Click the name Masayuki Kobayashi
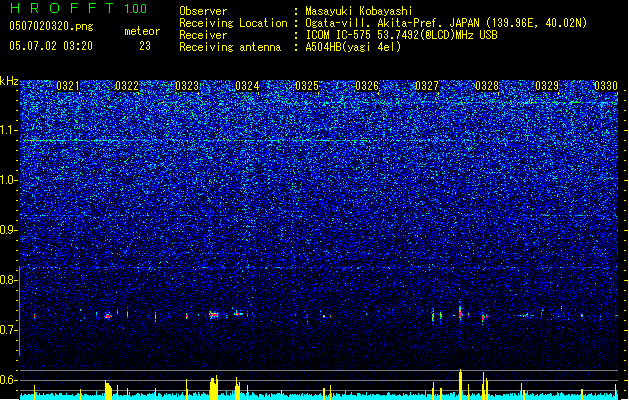The image size is (629, 400). pos(359,11)
